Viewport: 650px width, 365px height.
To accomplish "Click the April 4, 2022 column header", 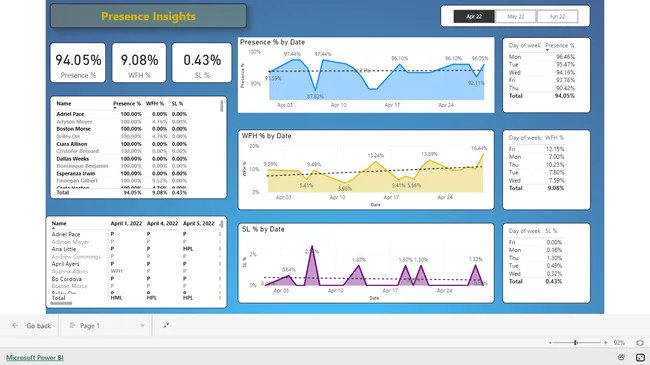I will point(162,224).
